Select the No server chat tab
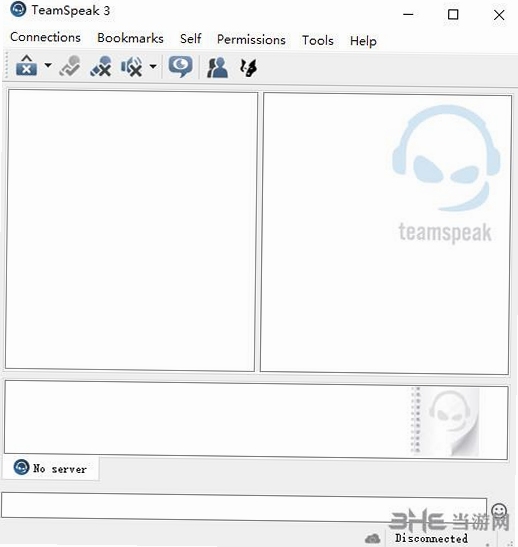Viewport: 518px width, 547px height. 51,468
